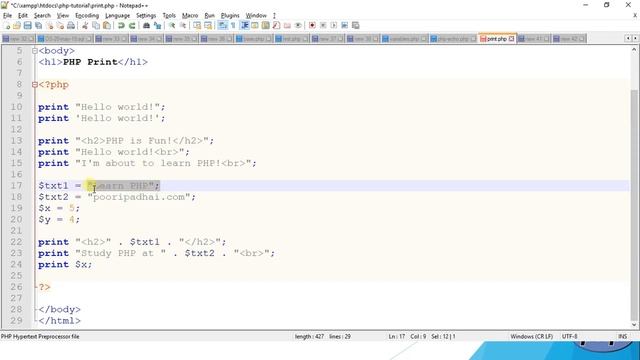640x360 pixels.
Task: Toggle synchronized horizontal scrolling
Action: 208,25
